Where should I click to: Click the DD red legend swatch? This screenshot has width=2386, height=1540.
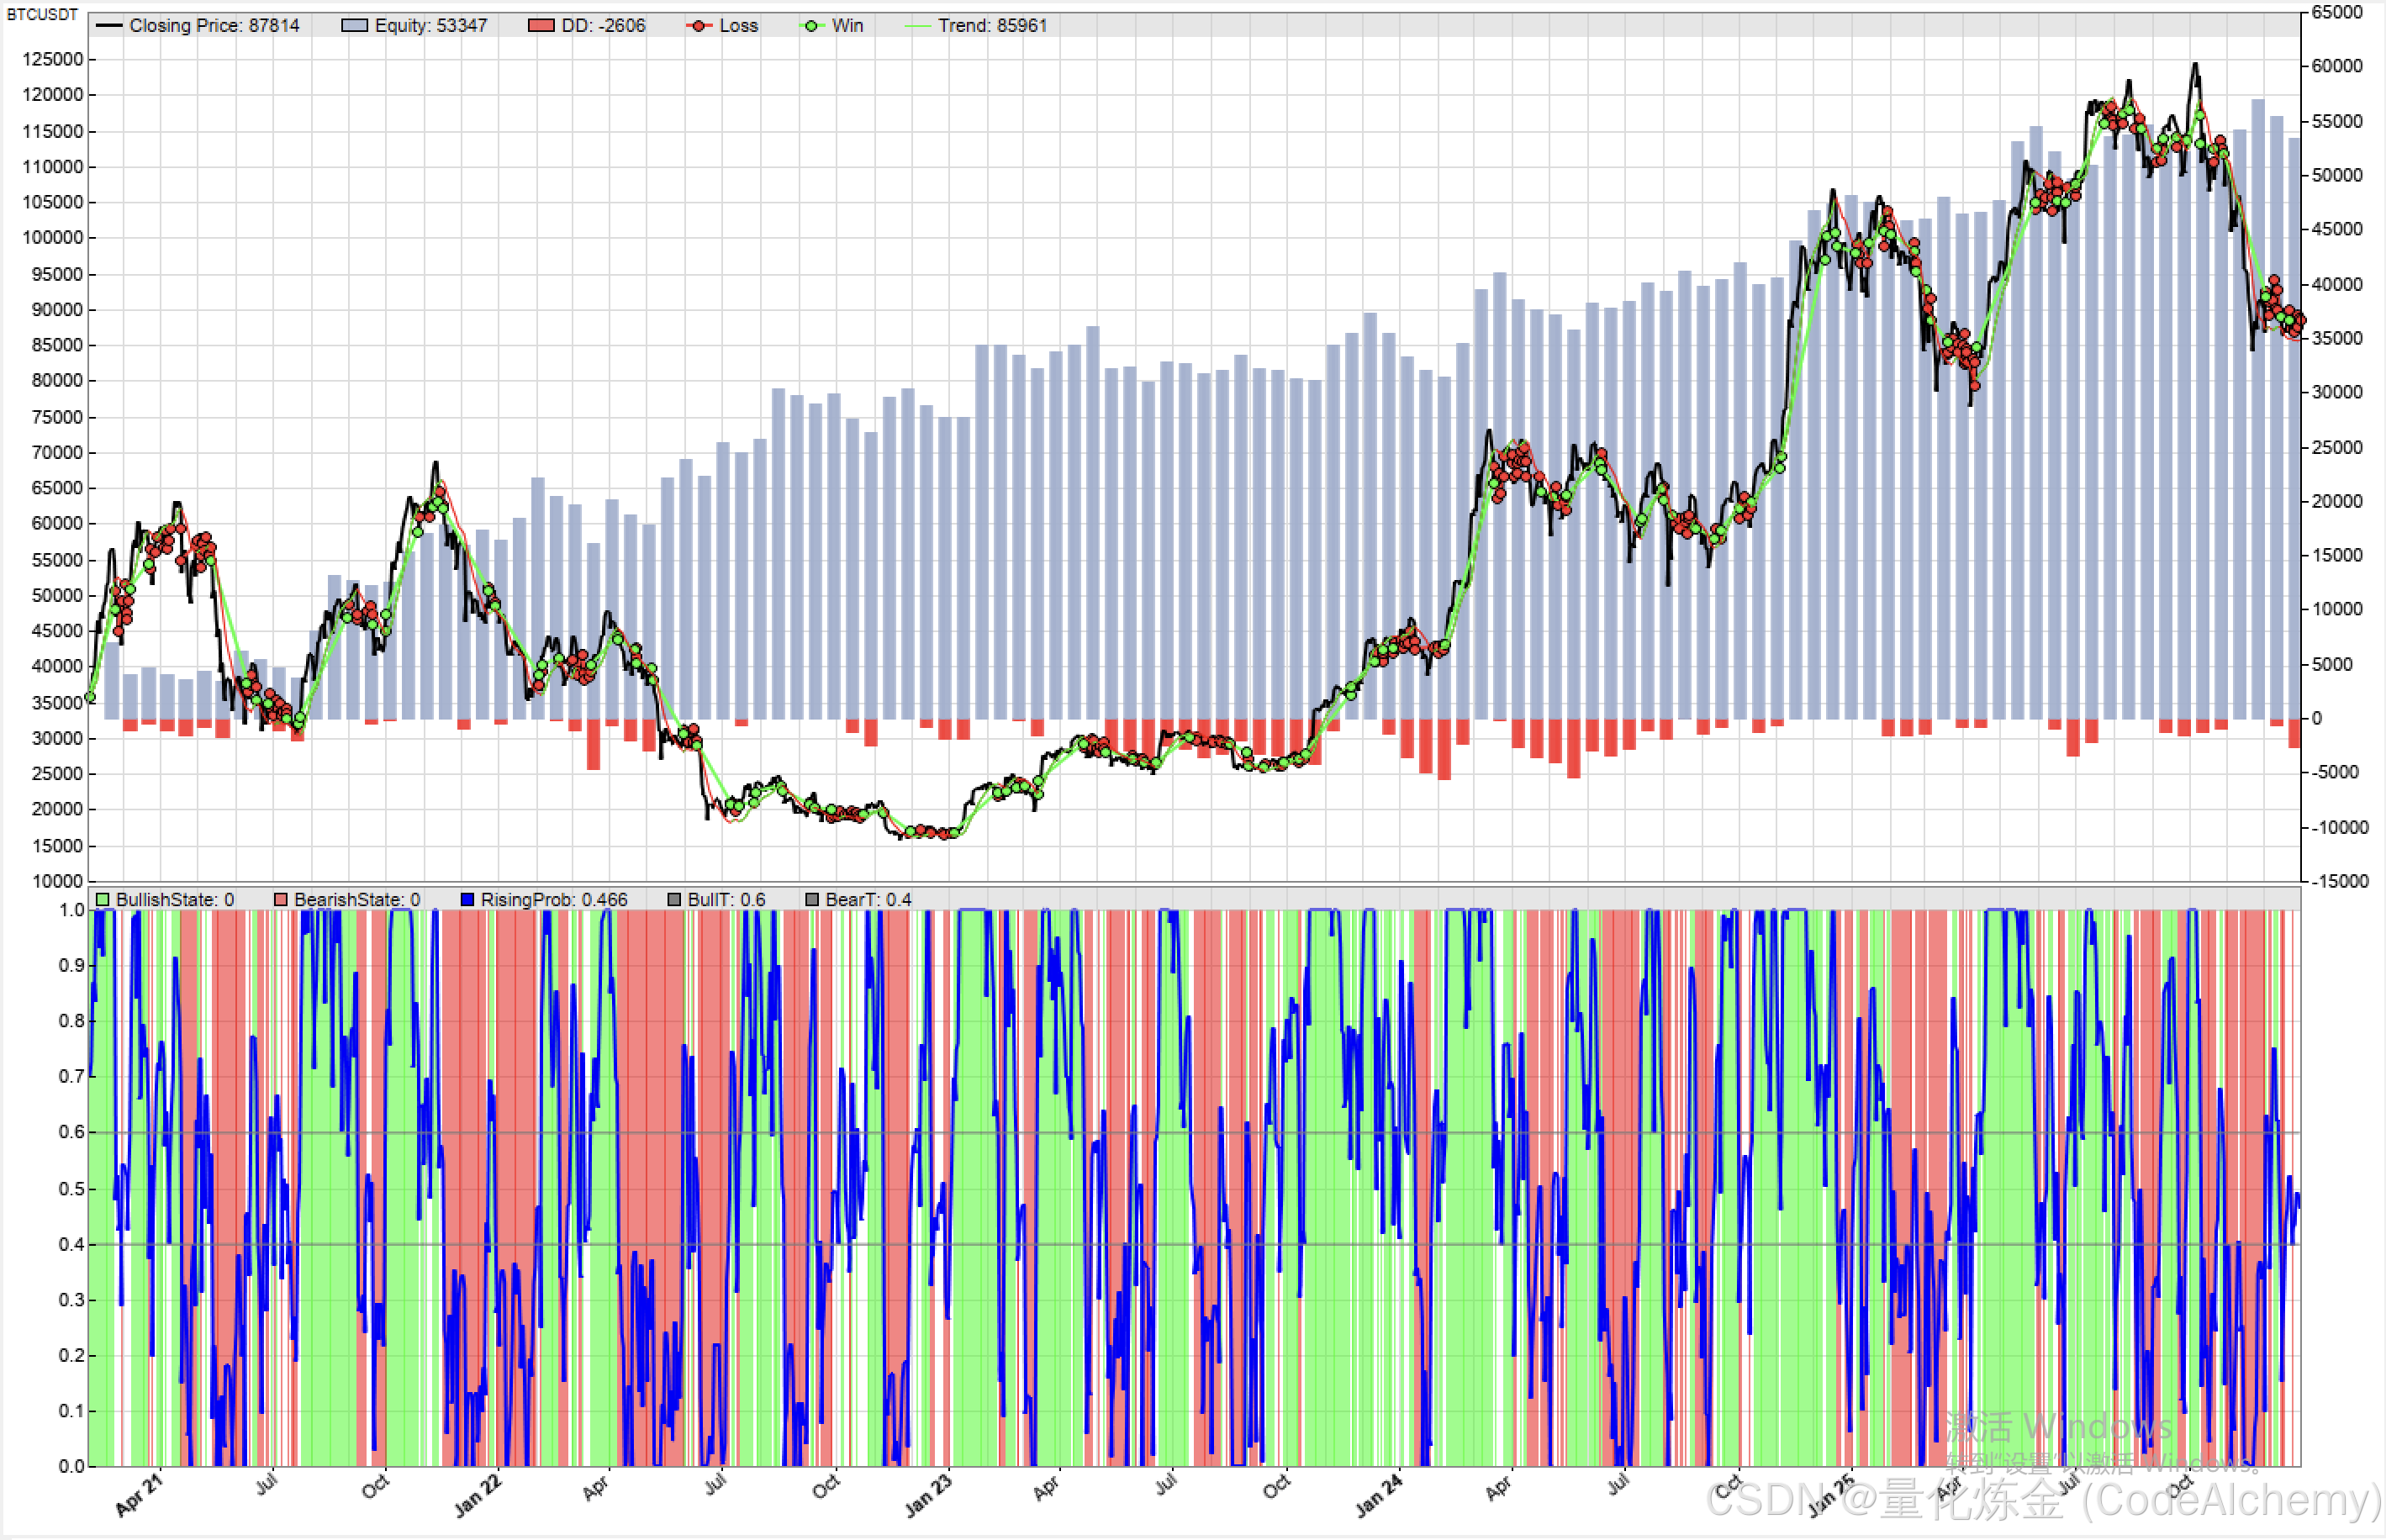[x=541, y=26]
